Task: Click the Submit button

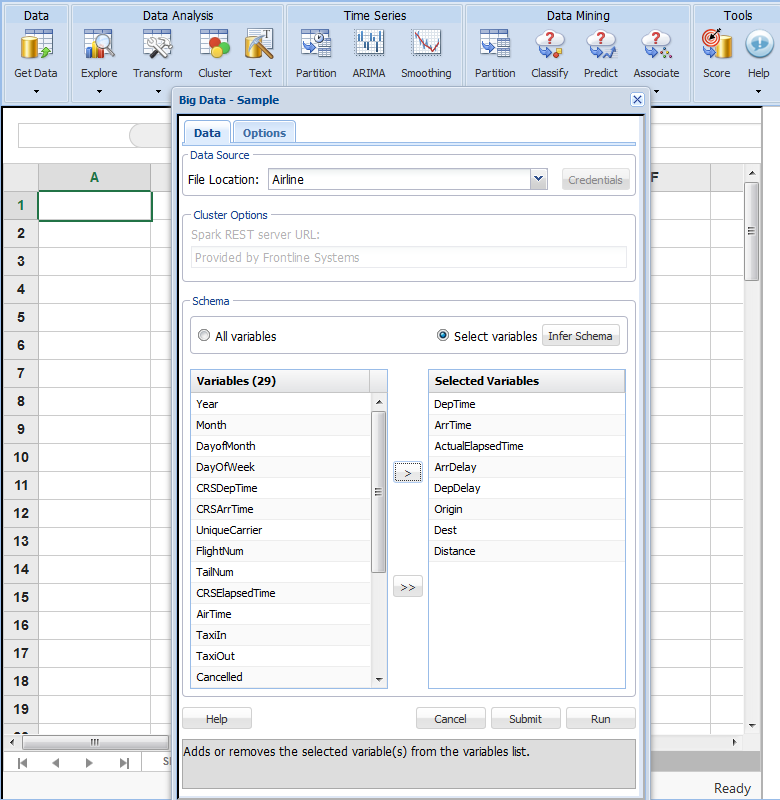Action: click(x=525, y=718)
